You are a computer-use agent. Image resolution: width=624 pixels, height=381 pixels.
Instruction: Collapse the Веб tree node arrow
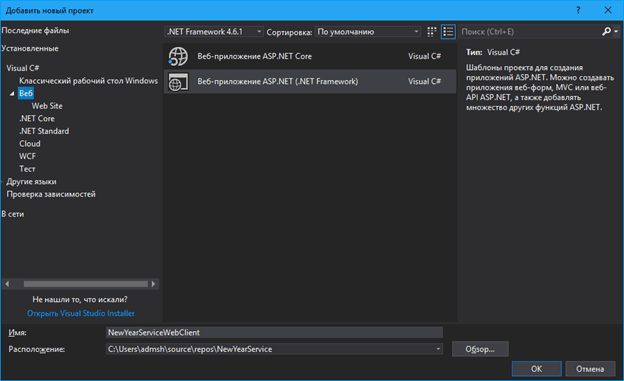click(12, 94)
